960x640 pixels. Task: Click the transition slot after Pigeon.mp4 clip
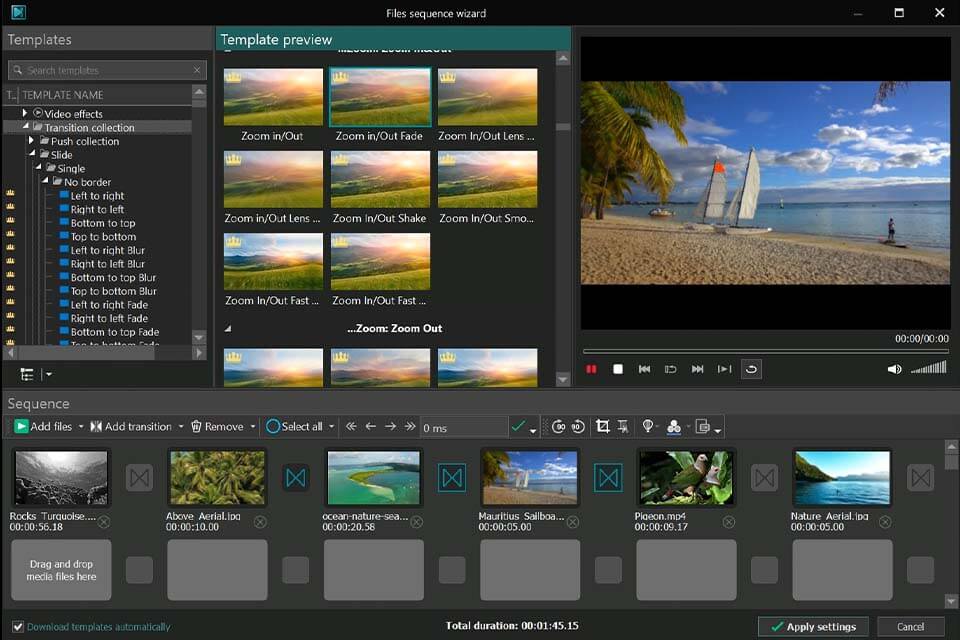765,478
